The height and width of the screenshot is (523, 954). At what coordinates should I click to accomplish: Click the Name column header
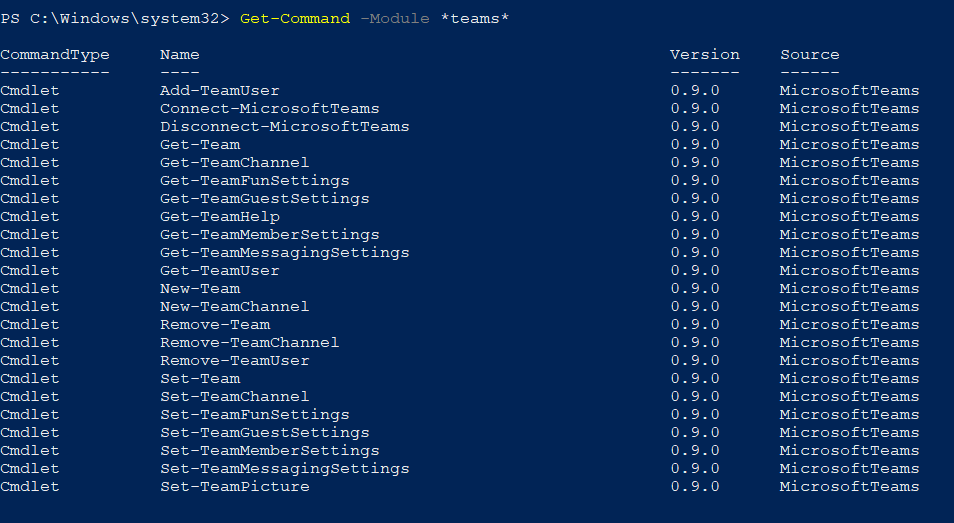tap(179, 55)
